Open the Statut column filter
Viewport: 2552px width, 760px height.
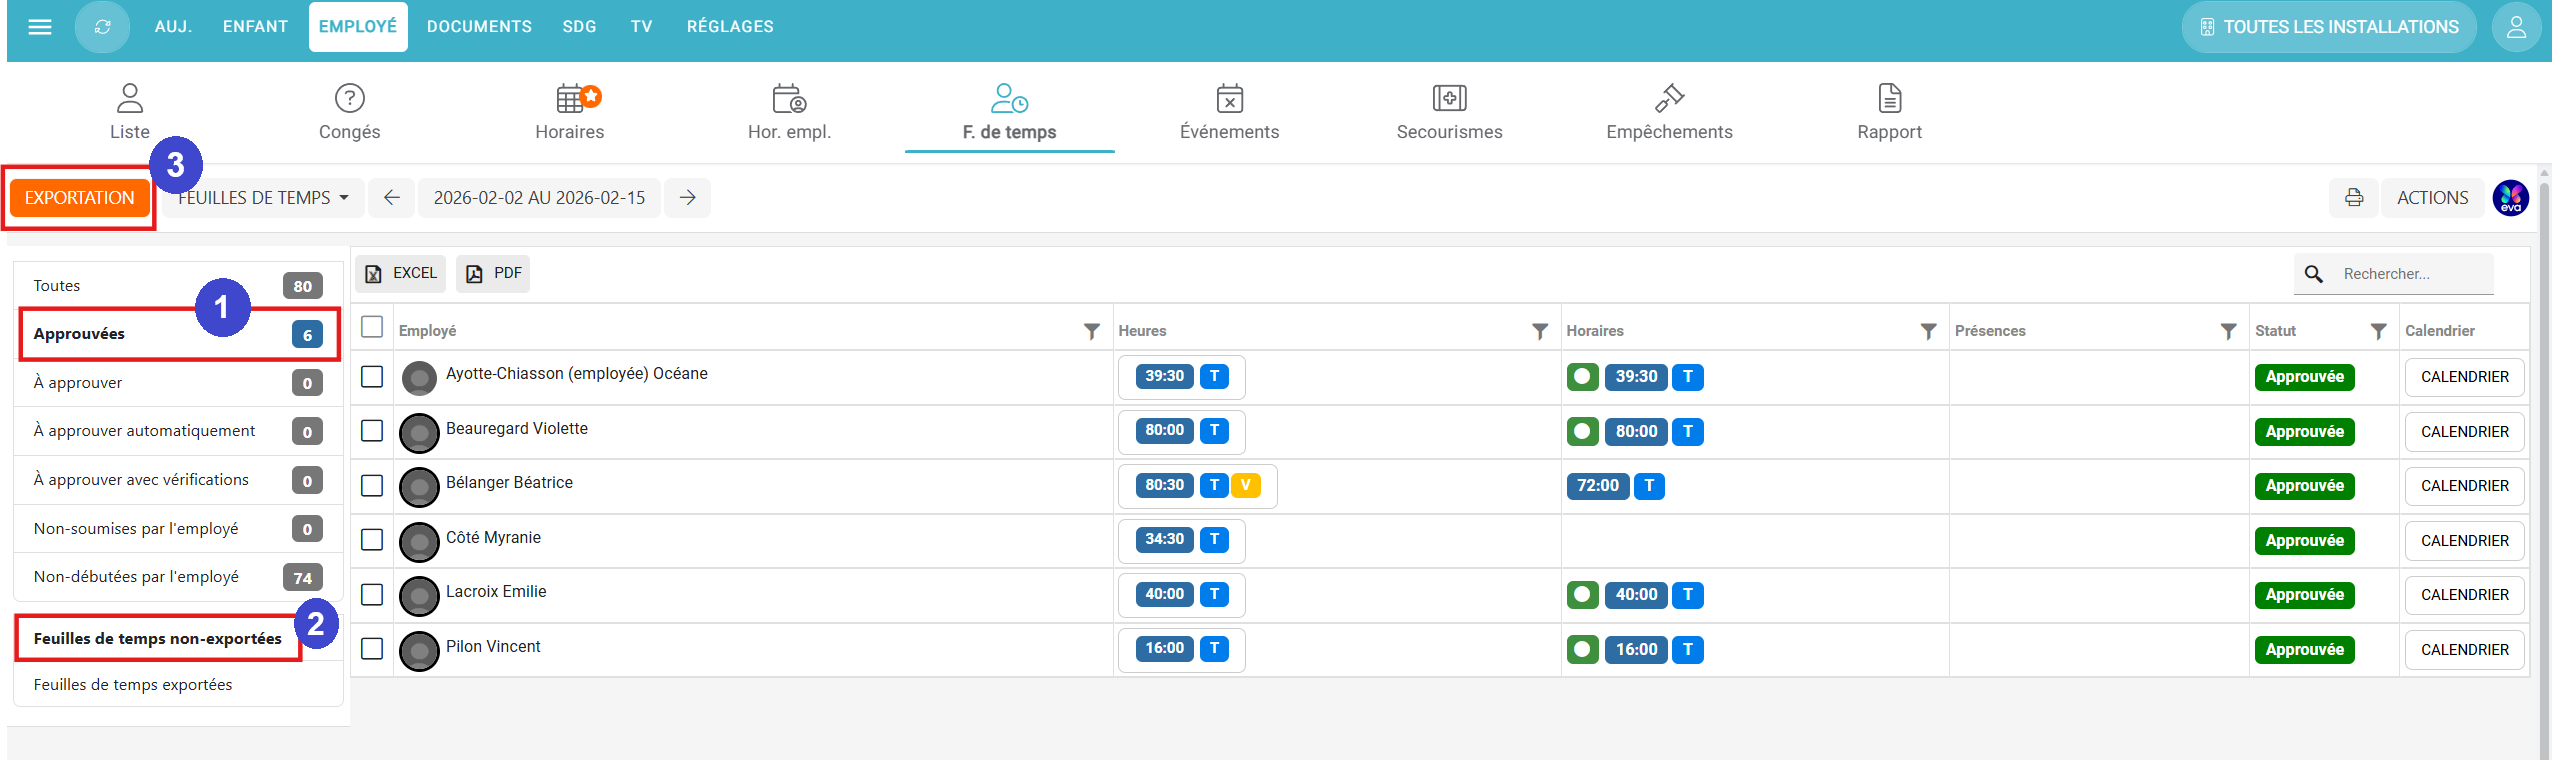point(2378,331)
